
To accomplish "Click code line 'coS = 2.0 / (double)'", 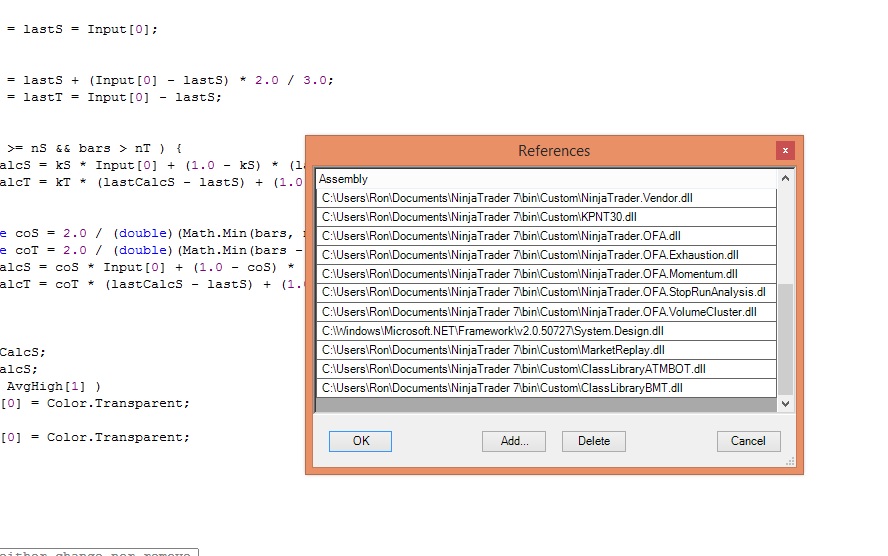I will coord(152,233).
